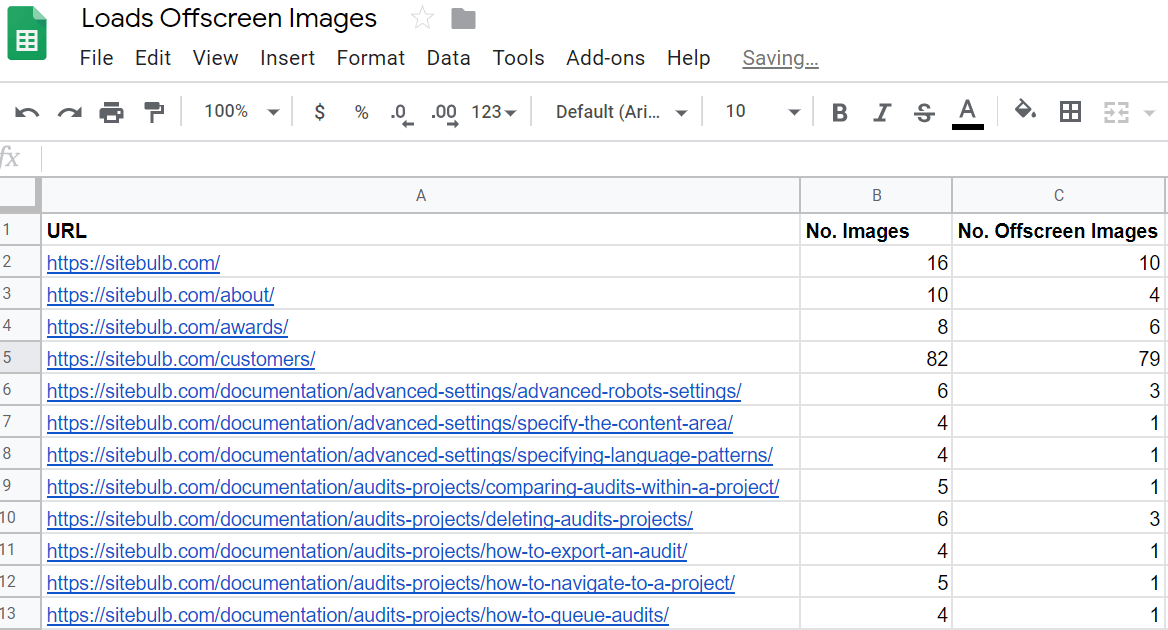Format as currency with dollar icon

coord(320,112)
